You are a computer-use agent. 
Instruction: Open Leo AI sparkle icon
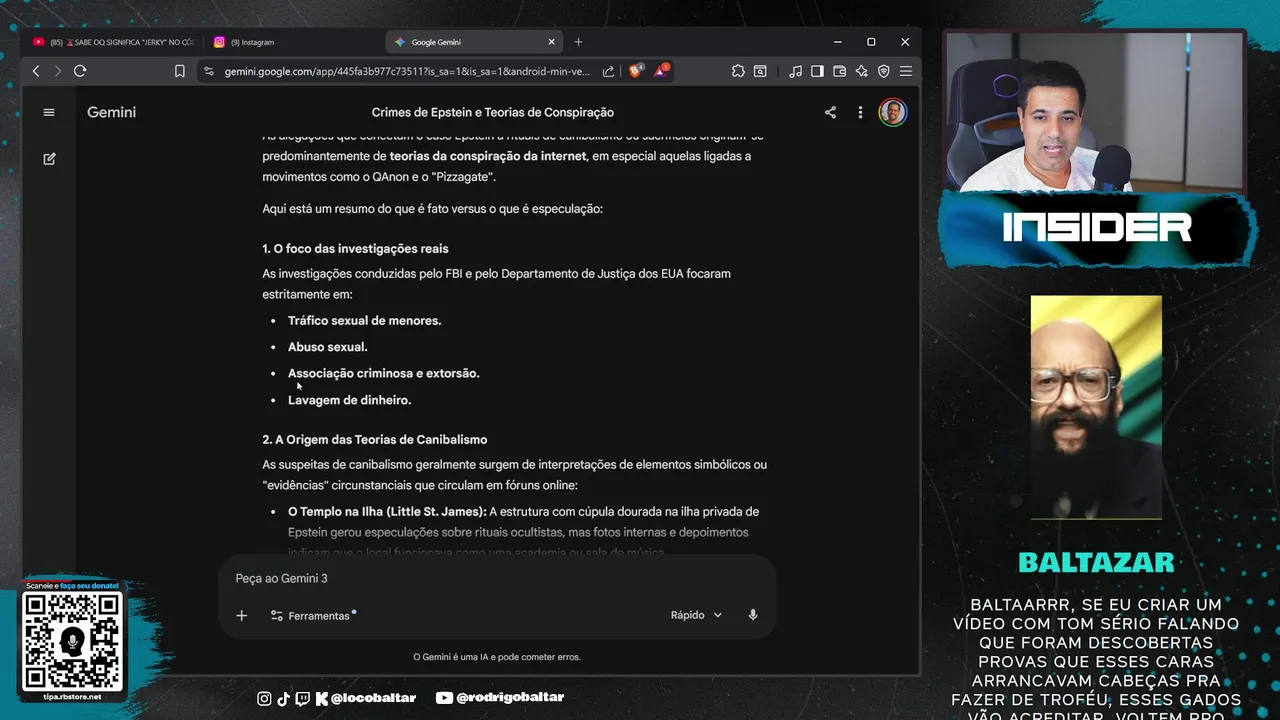(861, 71)
